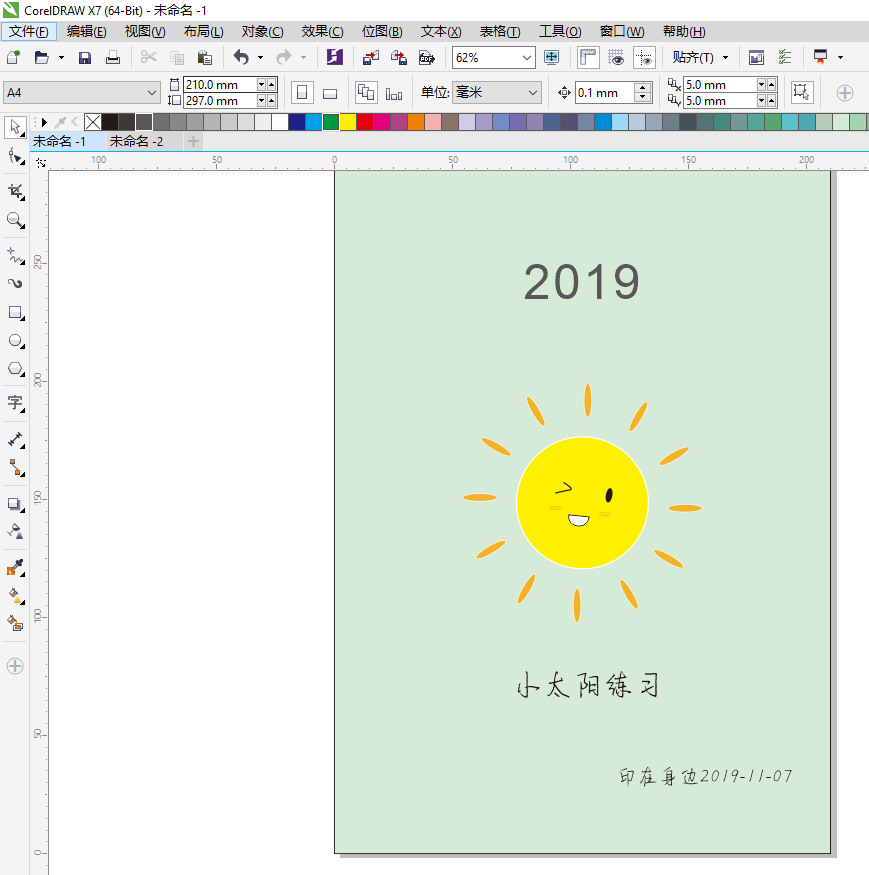869x875 pixels.
Task: Expand the A4 page size dropdown
Action: click(152, 93)
